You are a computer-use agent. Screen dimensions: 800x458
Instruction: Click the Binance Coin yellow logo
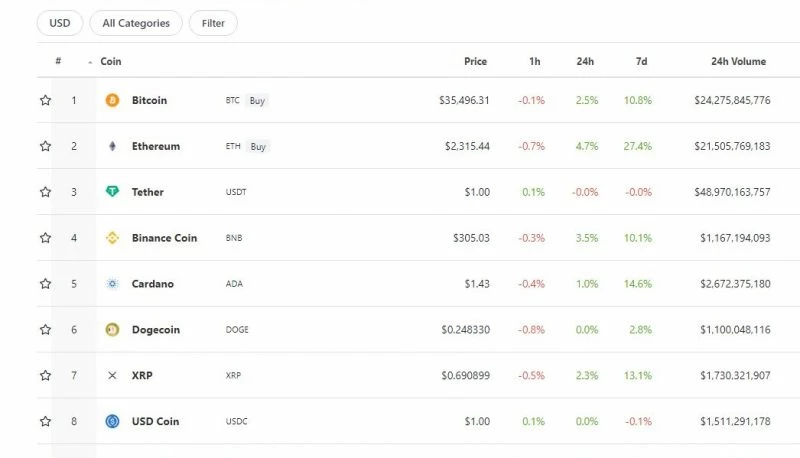[x=112, y=238]
